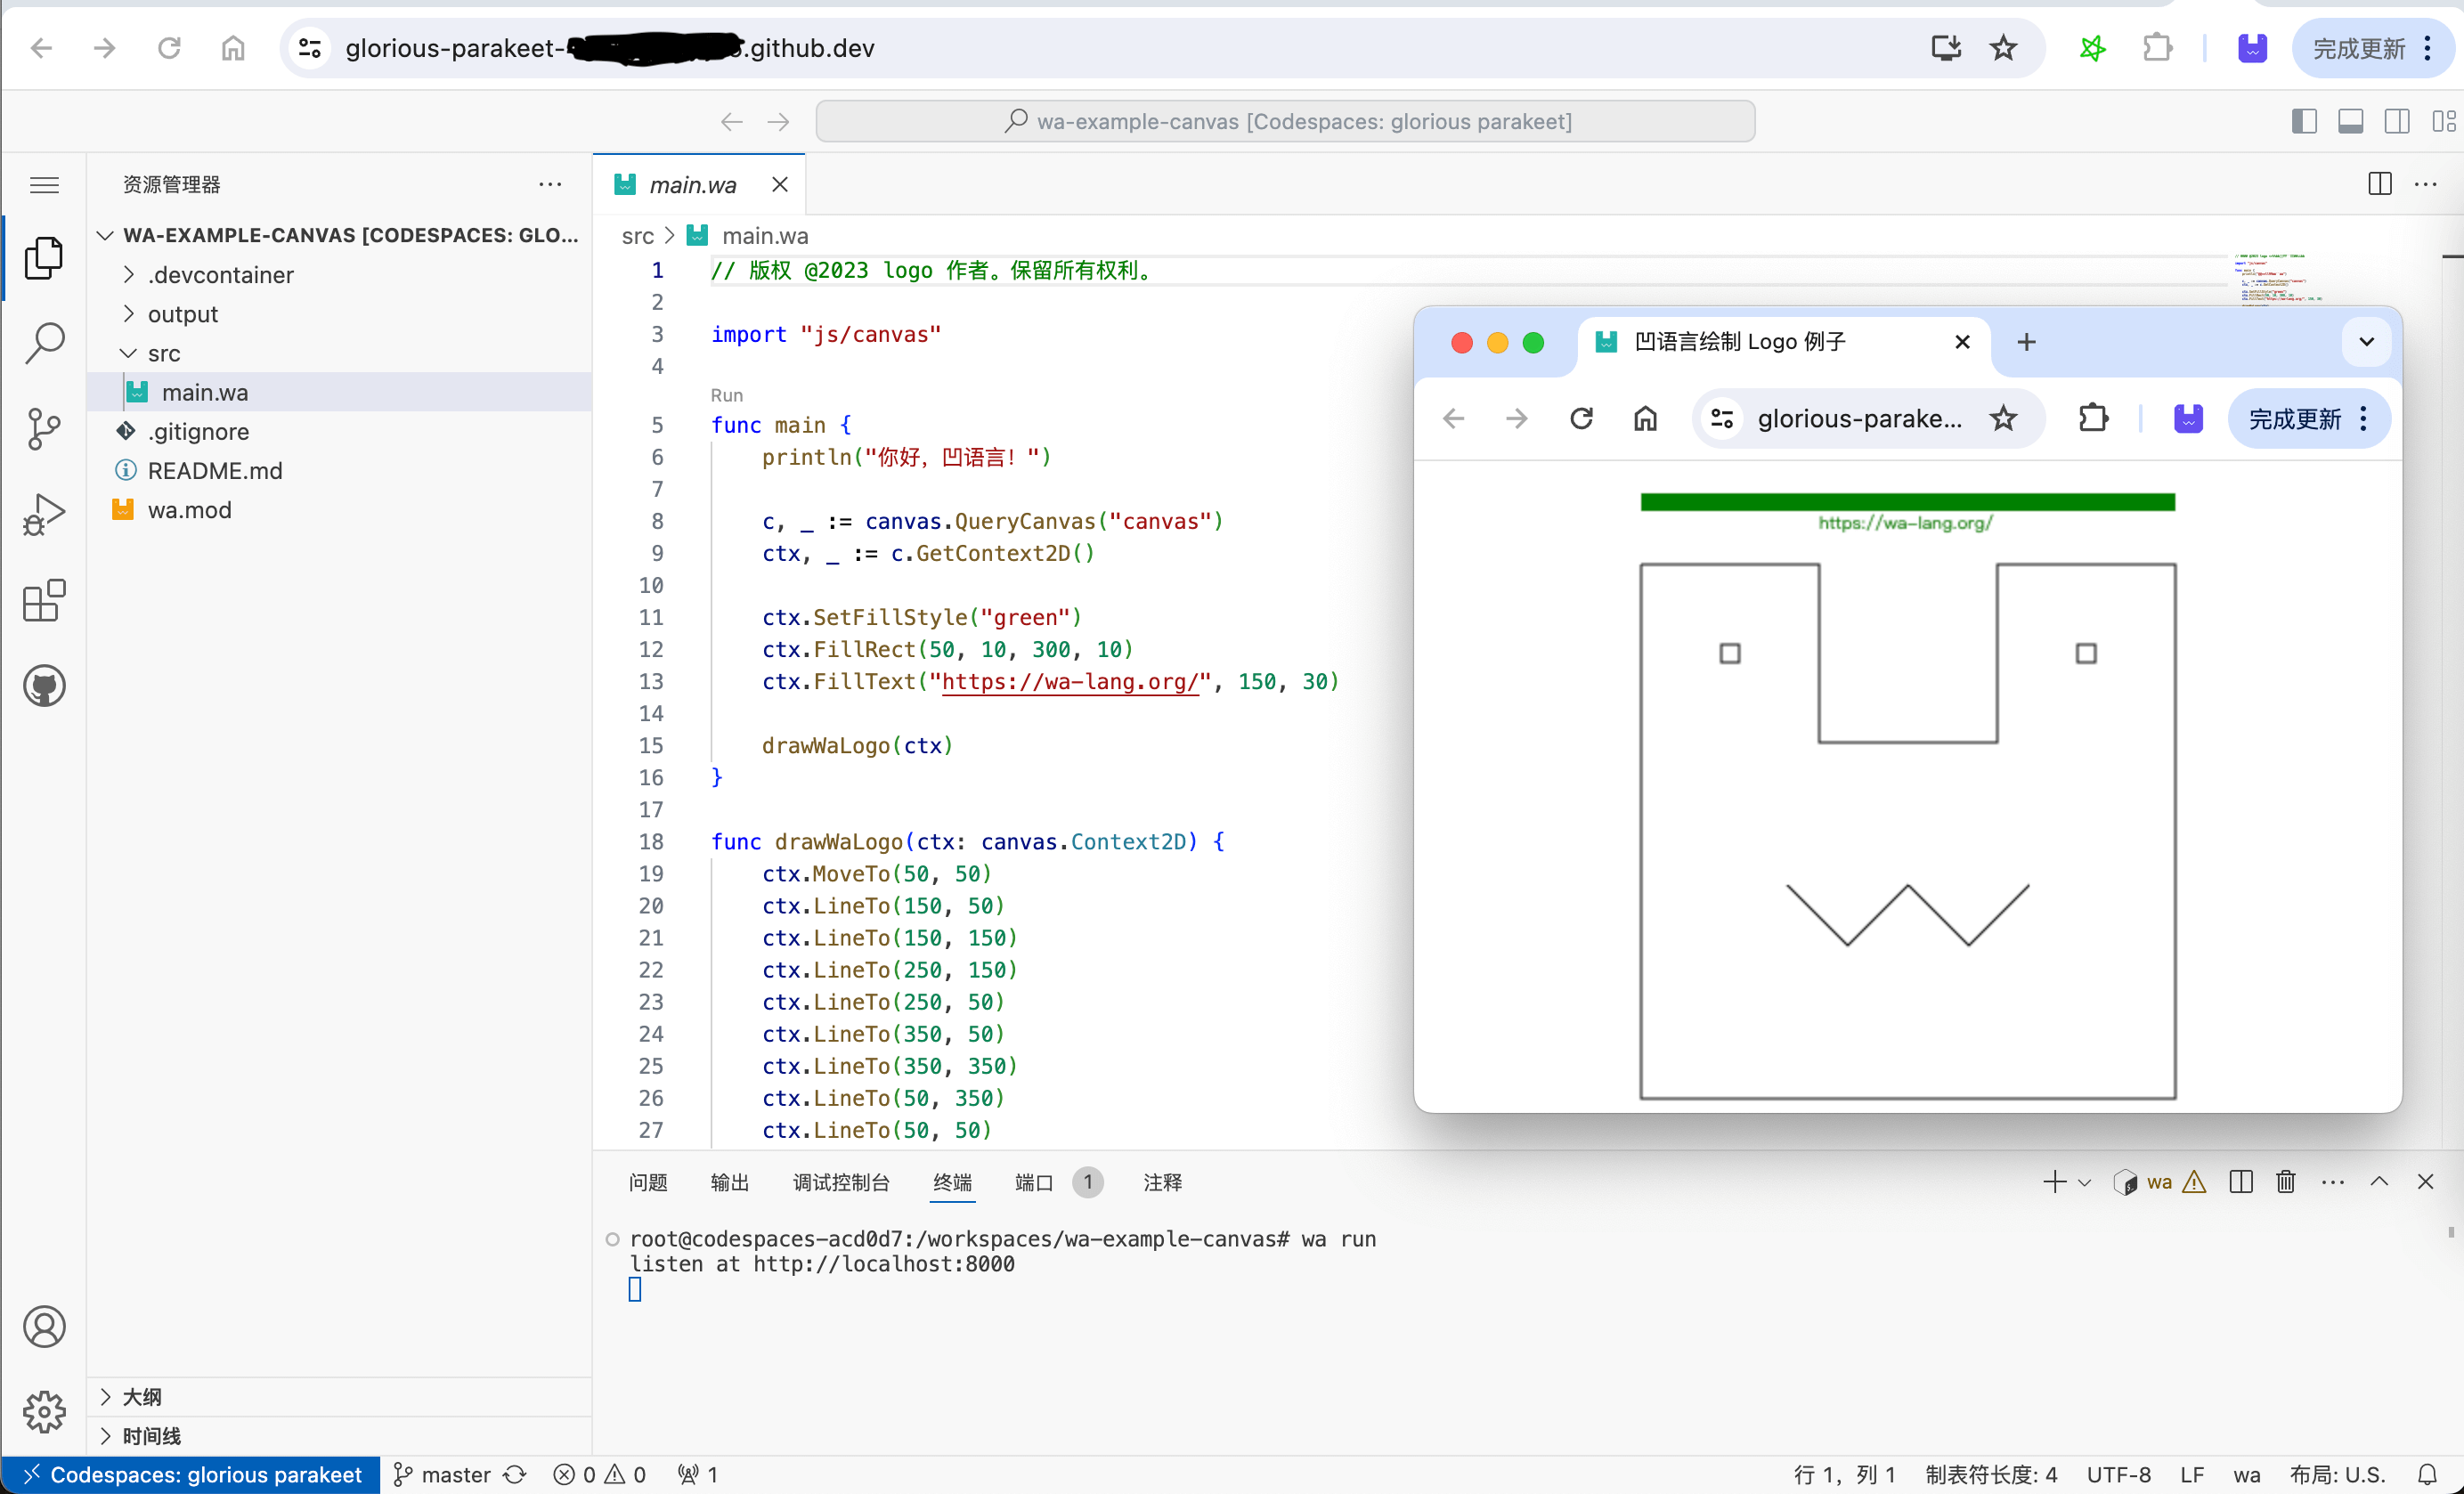Click home button in Logo preview window

pos(1645,418)
